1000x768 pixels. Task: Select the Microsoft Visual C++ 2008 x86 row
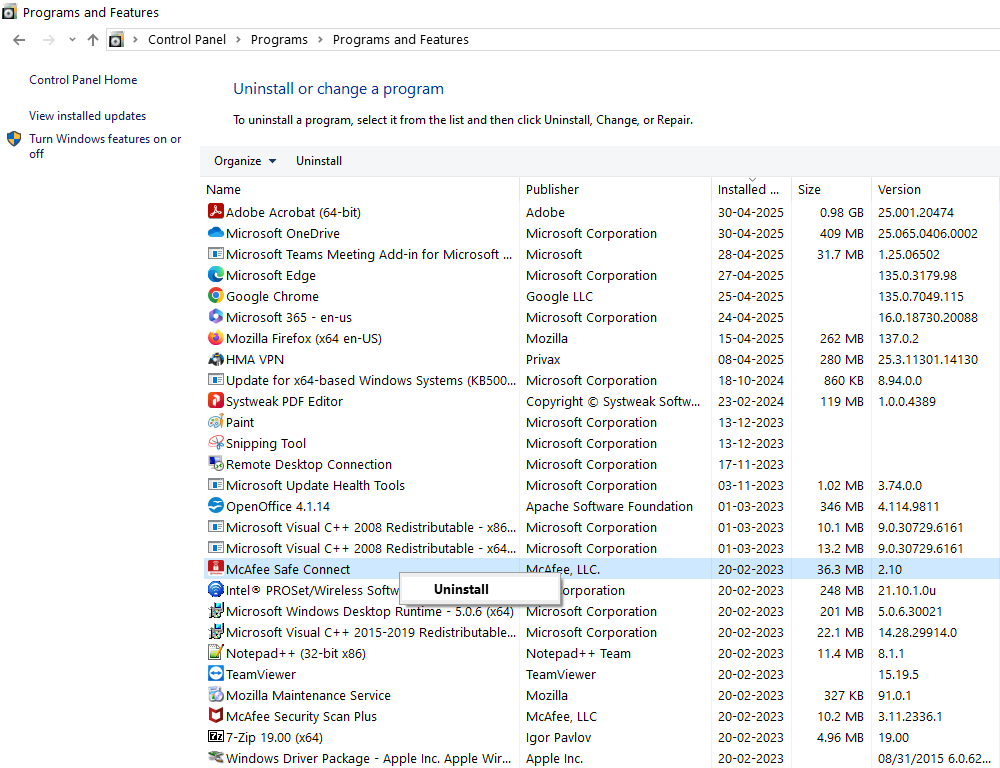pyautogui.click(x=601, y=527)
